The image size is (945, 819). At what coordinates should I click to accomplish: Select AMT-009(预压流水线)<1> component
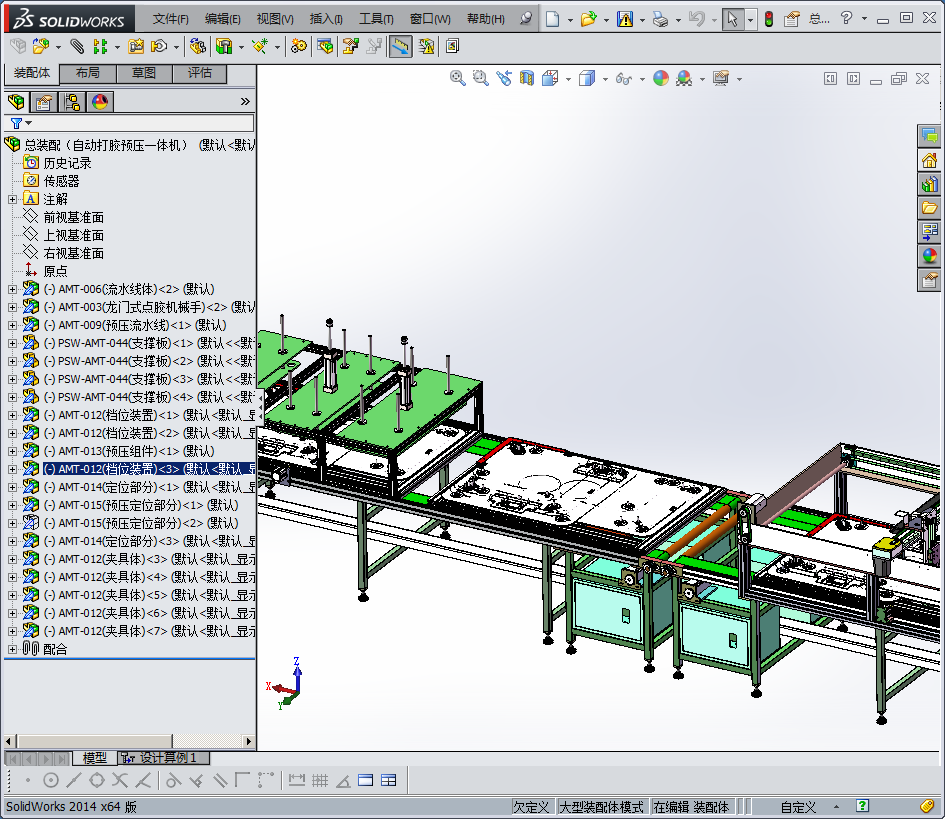[x=135, y=325]
